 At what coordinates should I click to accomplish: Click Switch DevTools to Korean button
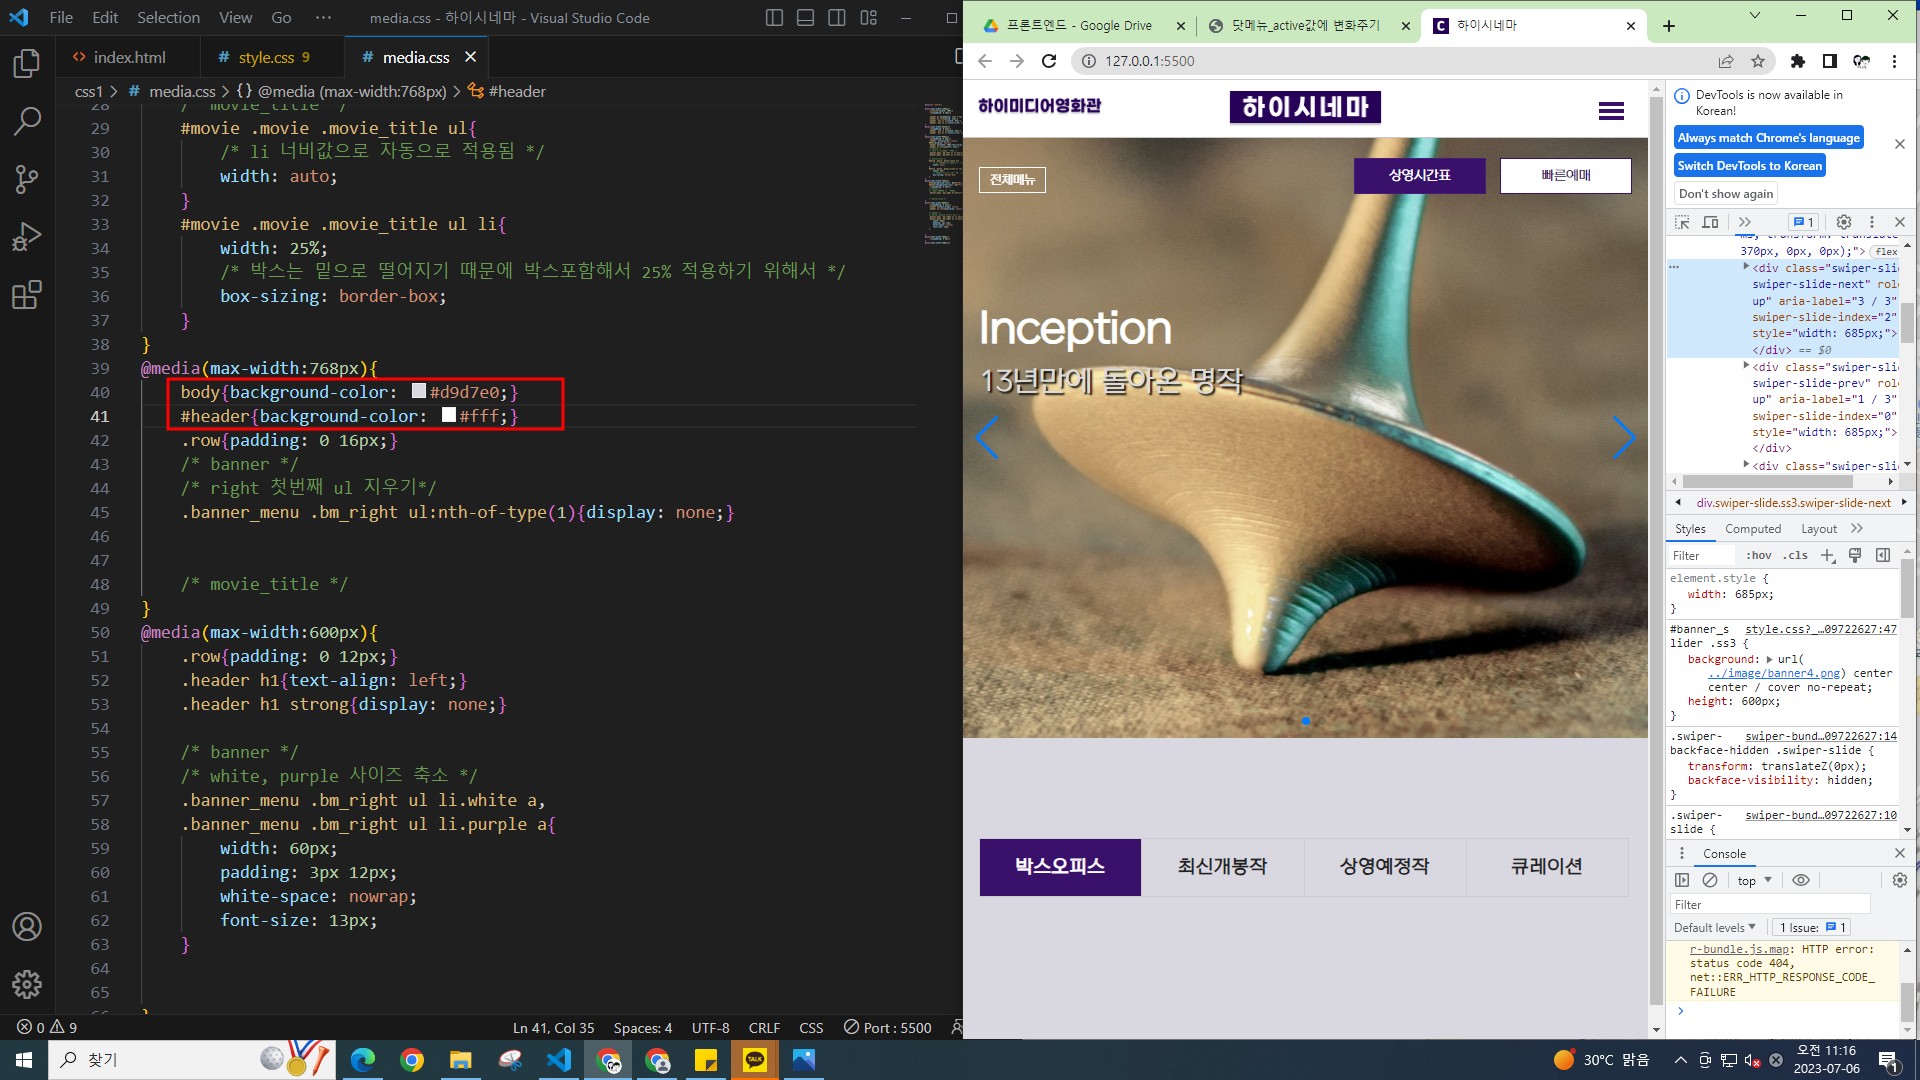(1749, 166)
